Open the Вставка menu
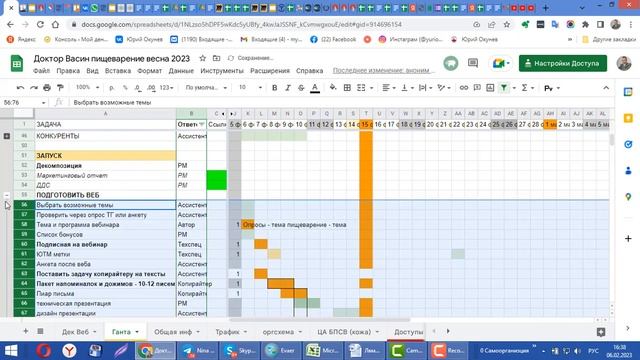The height and width of the screenshot is (360, 640). 118,71
